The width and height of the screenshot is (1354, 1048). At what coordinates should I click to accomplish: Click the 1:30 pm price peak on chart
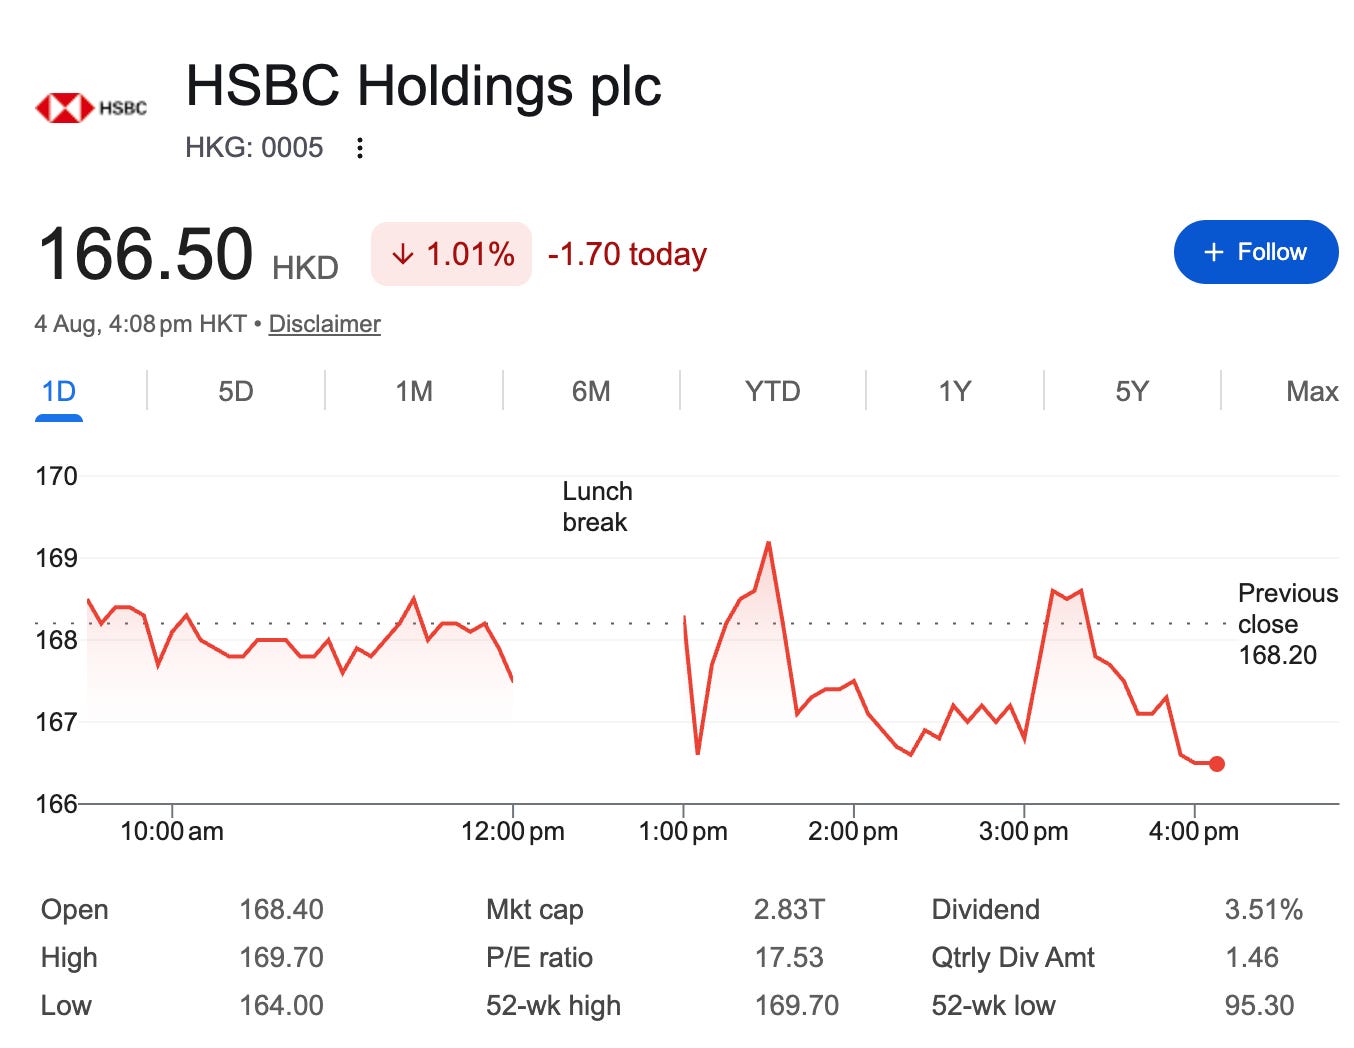tap(768, 542)
